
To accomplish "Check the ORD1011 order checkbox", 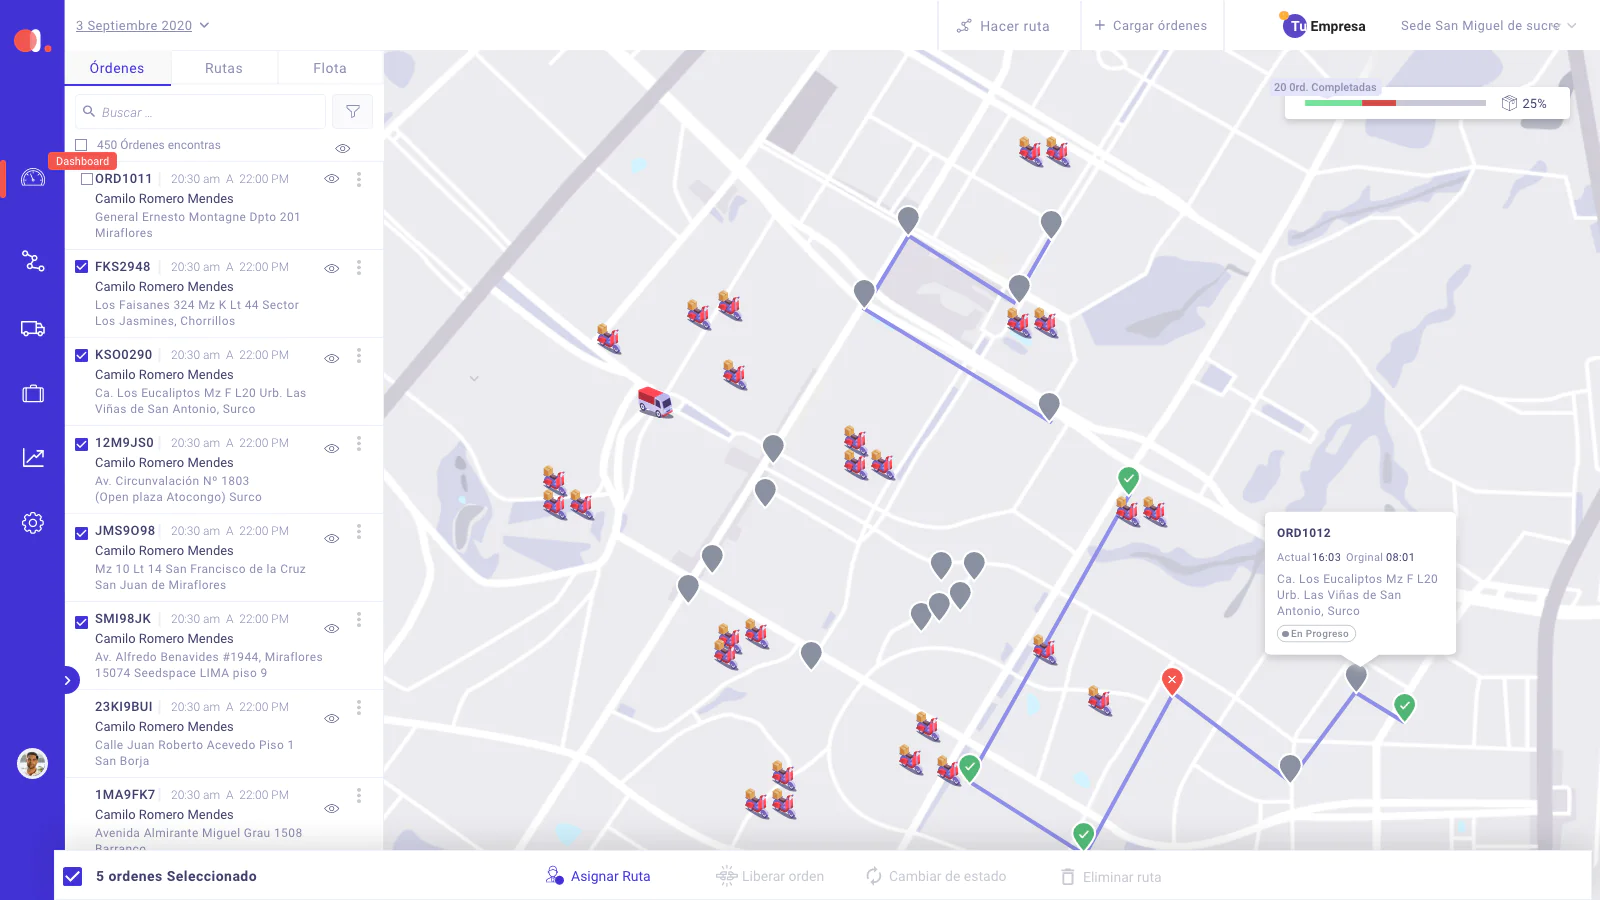I will (x=87, y=179).
